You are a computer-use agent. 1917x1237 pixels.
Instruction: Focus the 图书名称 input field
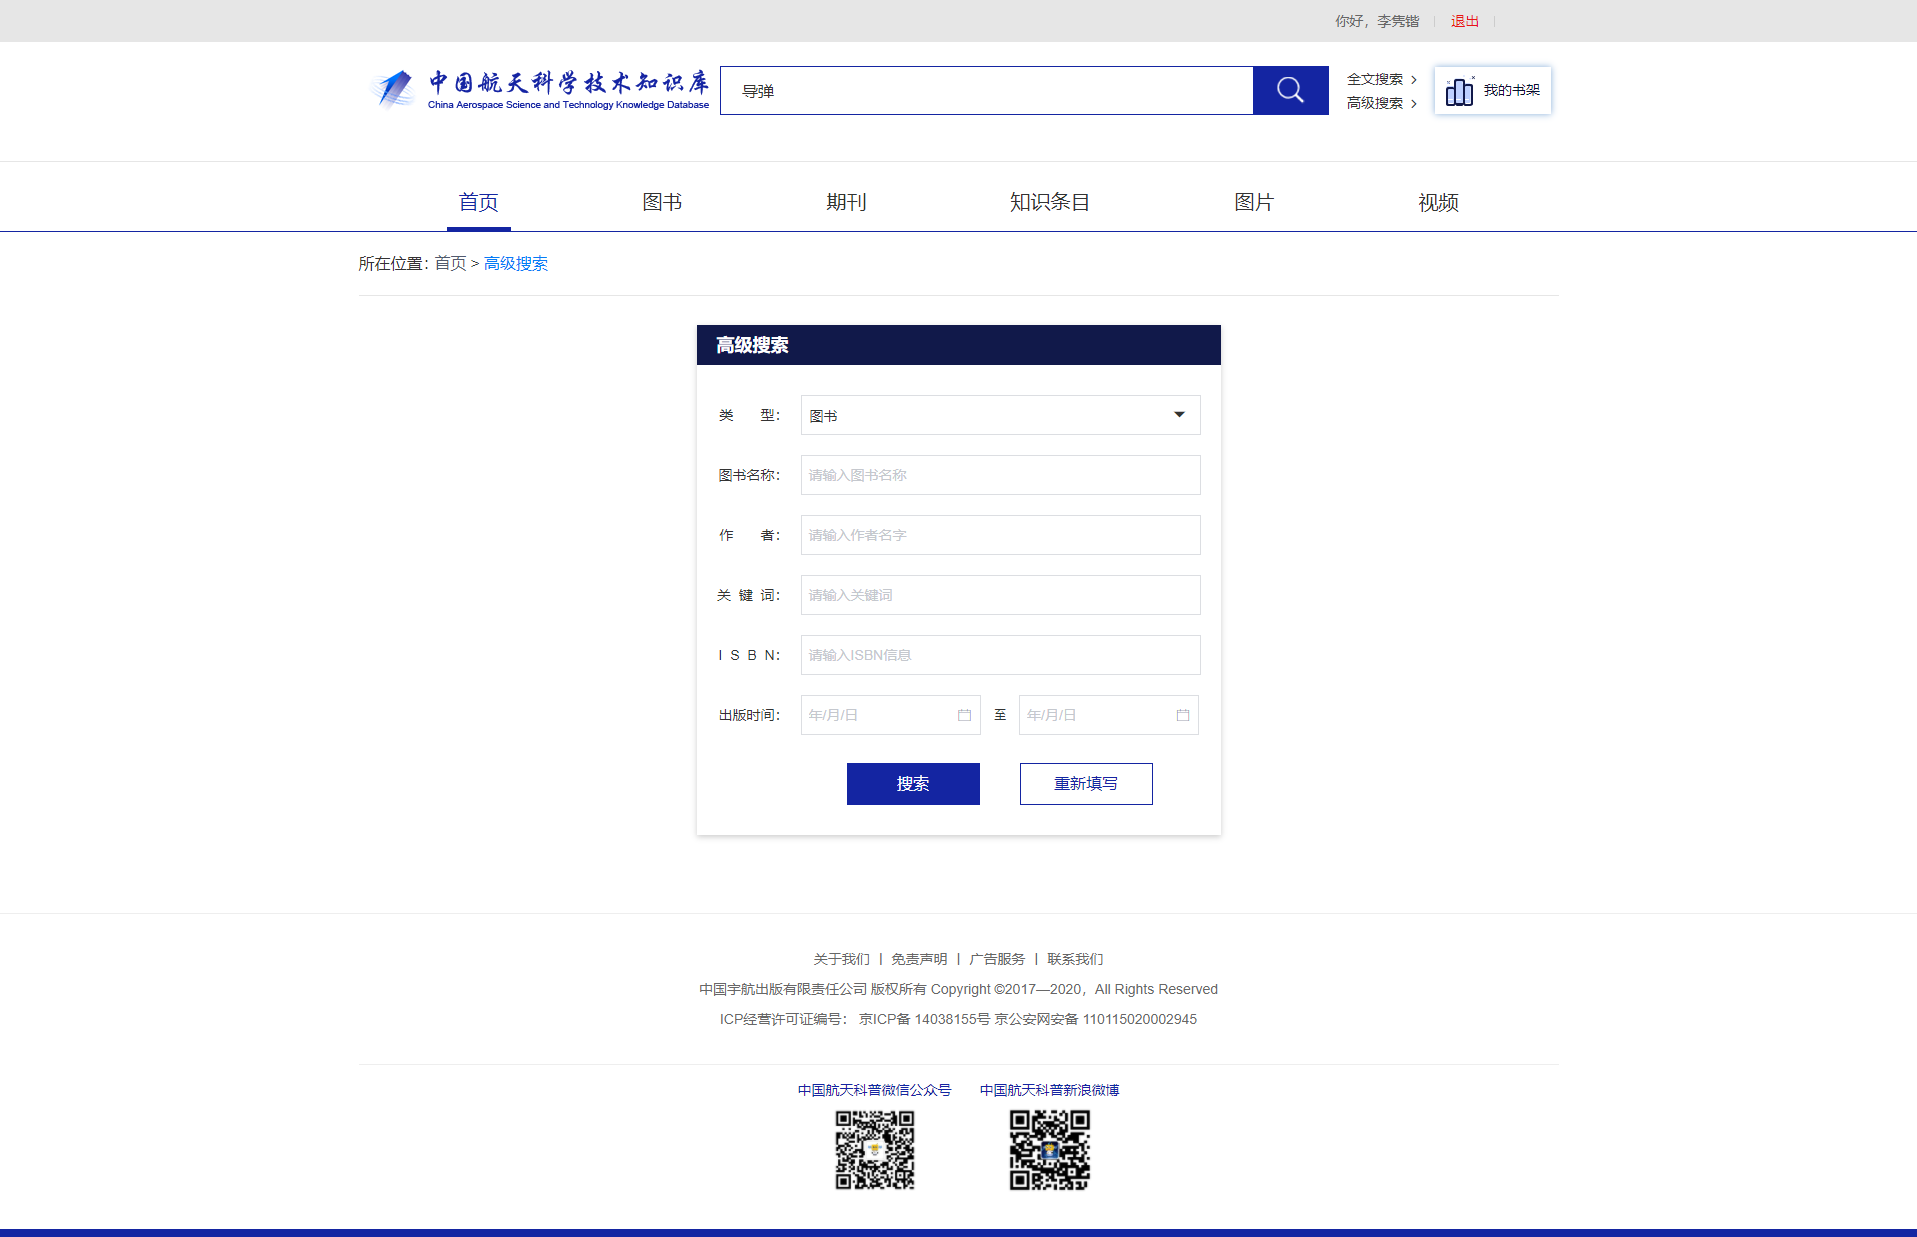[x=1000, y=475]
